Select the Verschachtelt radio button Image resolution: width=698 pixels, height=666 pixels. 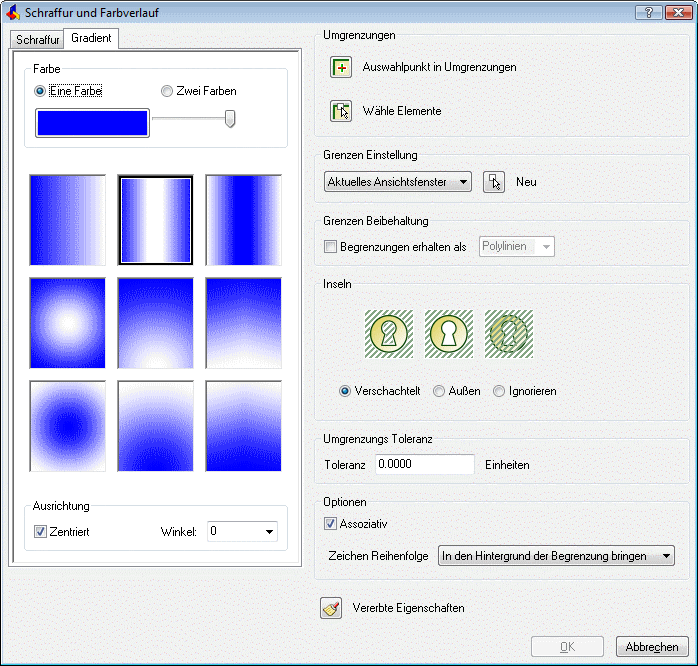coord(345,391)
